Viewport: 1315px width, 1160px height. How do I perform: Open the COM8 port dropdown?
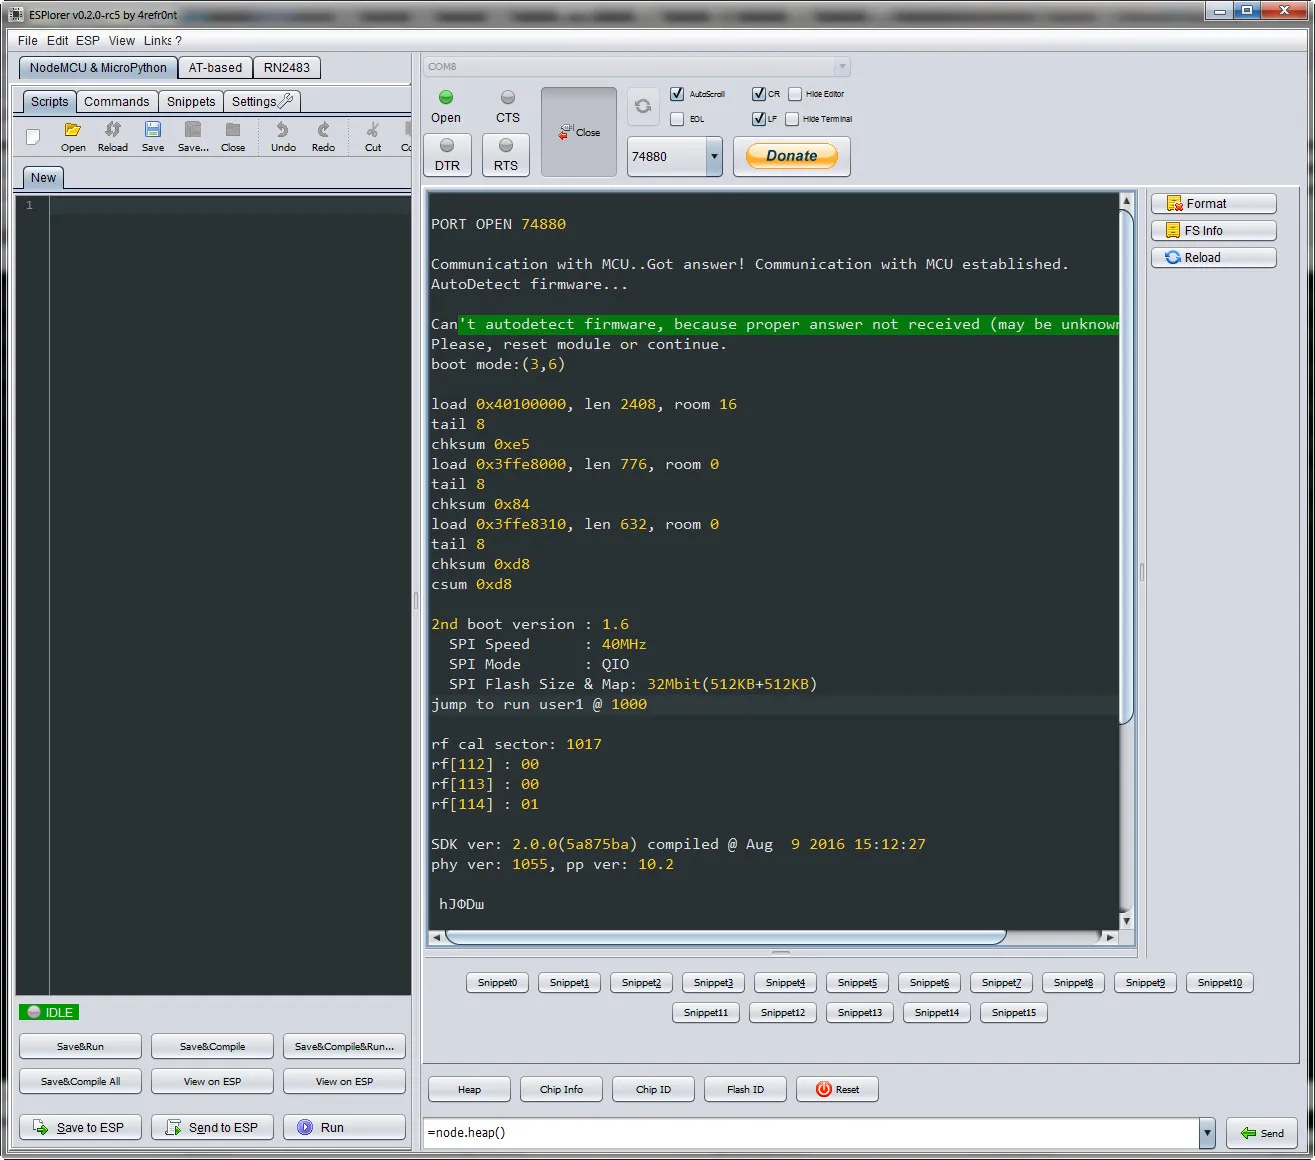click(x=841, y=67)
